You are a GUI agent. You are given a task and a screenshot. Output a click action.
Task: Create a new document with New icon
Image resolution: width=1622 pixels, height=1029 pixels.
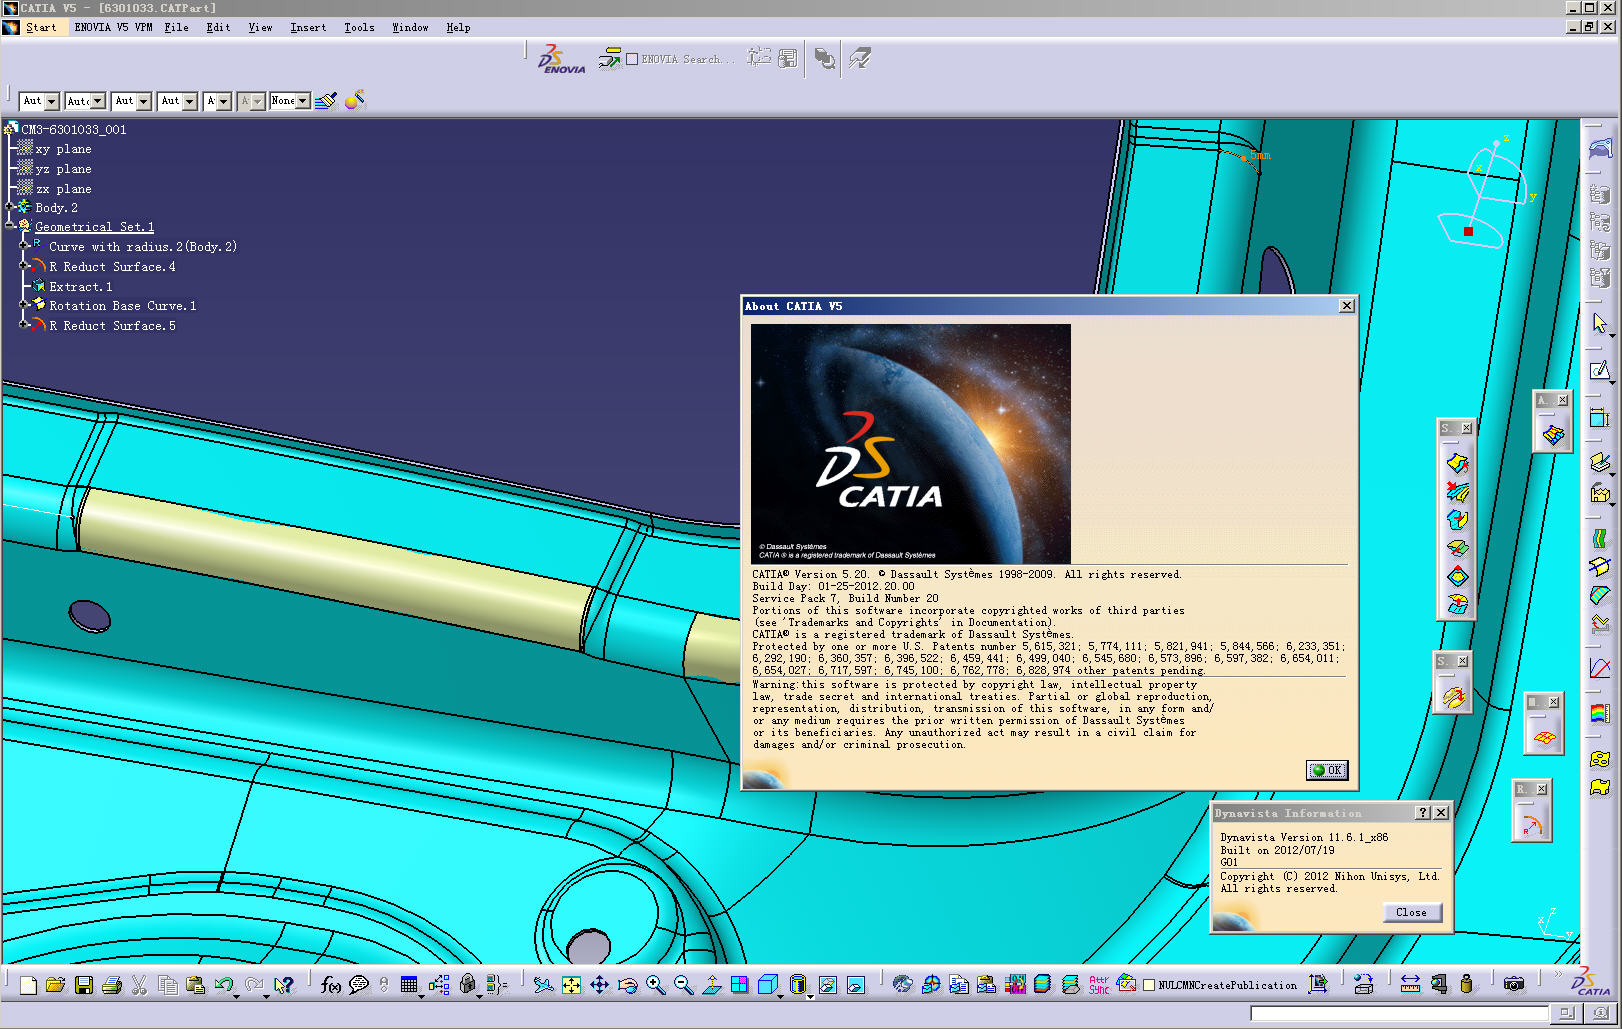(x=28, y=985)
